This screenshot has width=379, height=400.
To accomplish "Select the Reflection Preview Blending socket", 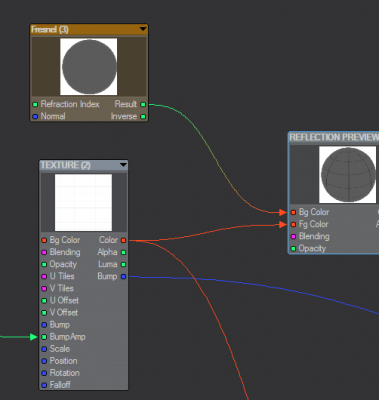I will [x=293, y=237].
